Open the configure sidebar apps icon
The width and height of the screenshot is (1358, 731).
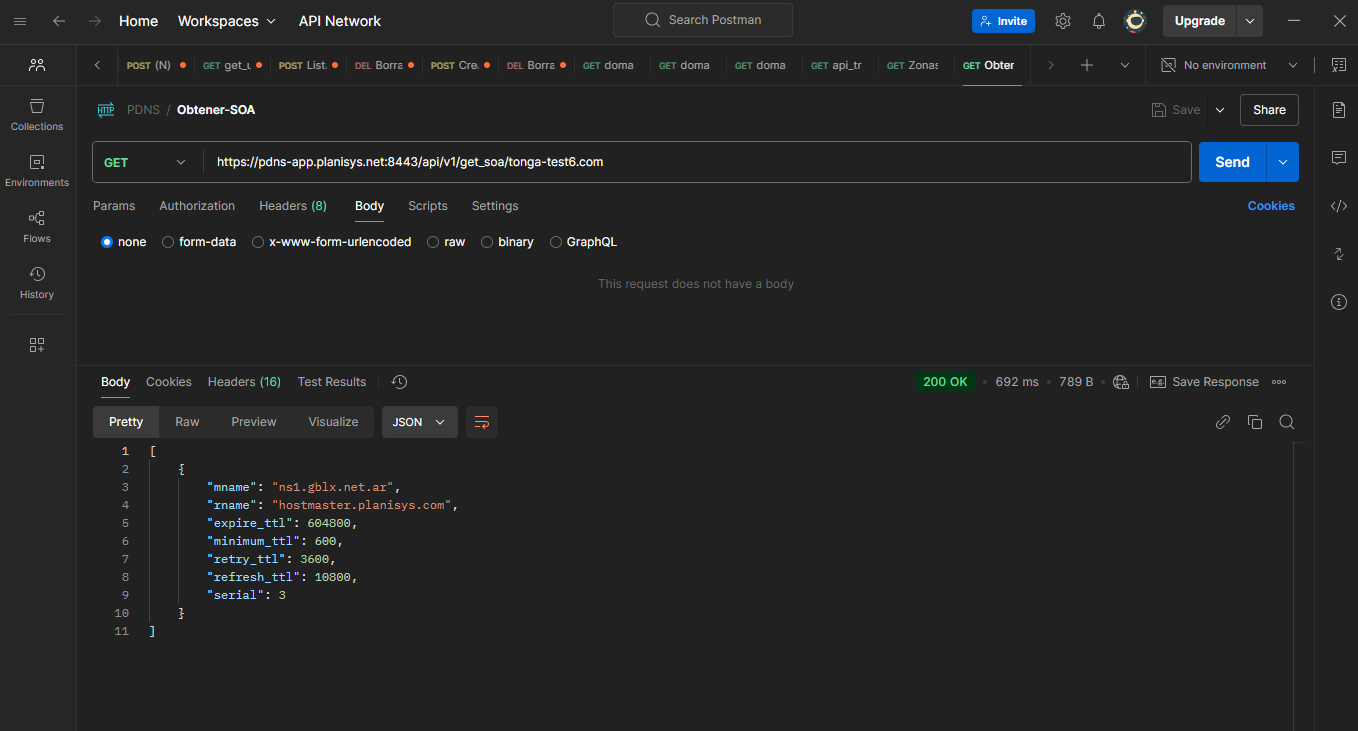coord(37,345)
